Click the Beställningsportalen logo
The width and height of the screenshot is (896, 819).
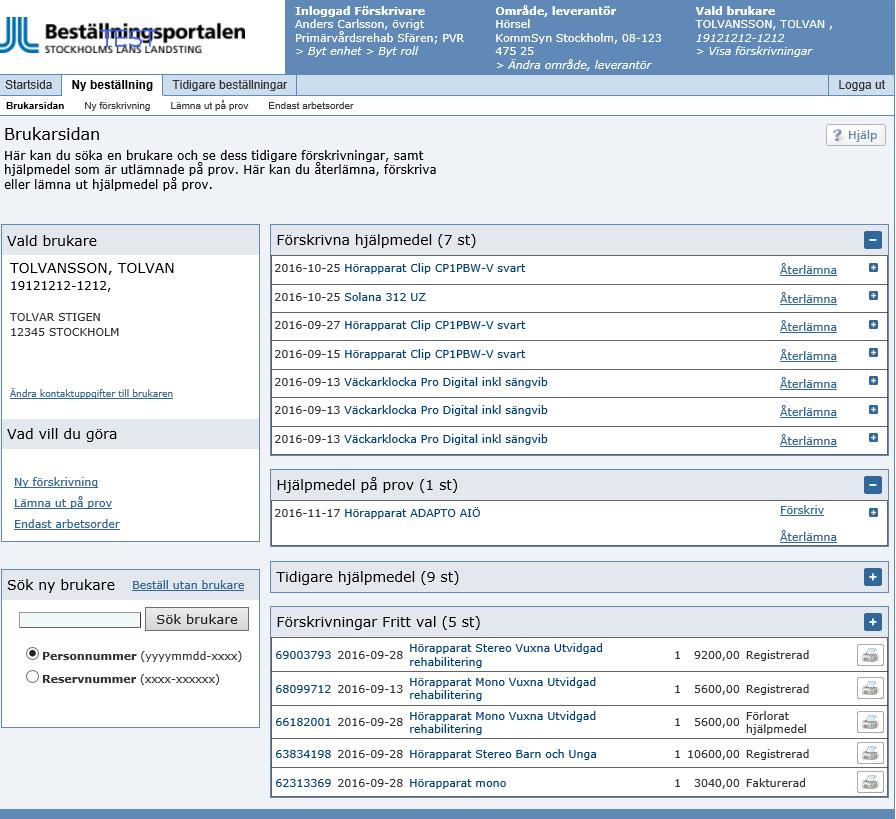[123, 36]
